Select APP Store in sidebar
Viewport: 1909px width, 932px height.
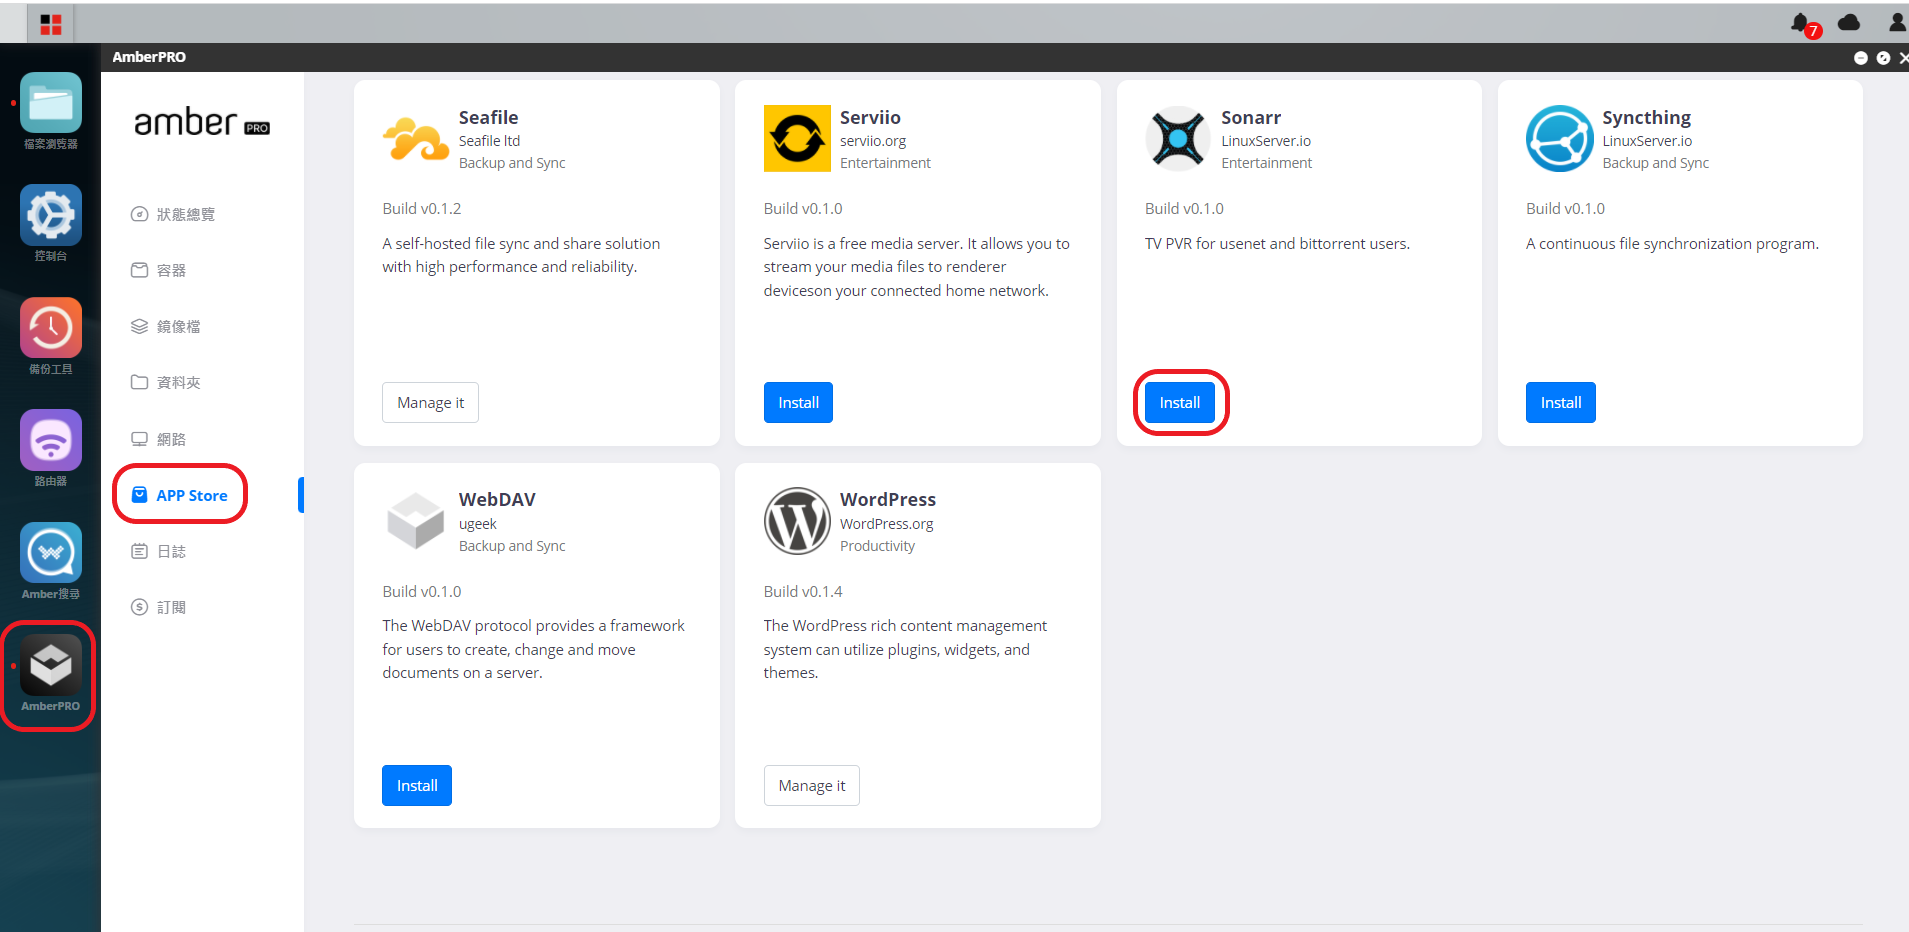180,495
